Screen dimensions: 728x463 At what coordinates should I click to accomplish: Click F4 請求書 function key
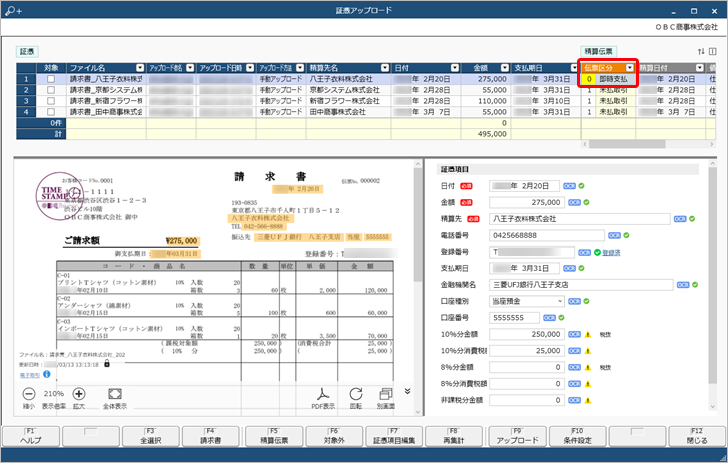pos(210,437)
